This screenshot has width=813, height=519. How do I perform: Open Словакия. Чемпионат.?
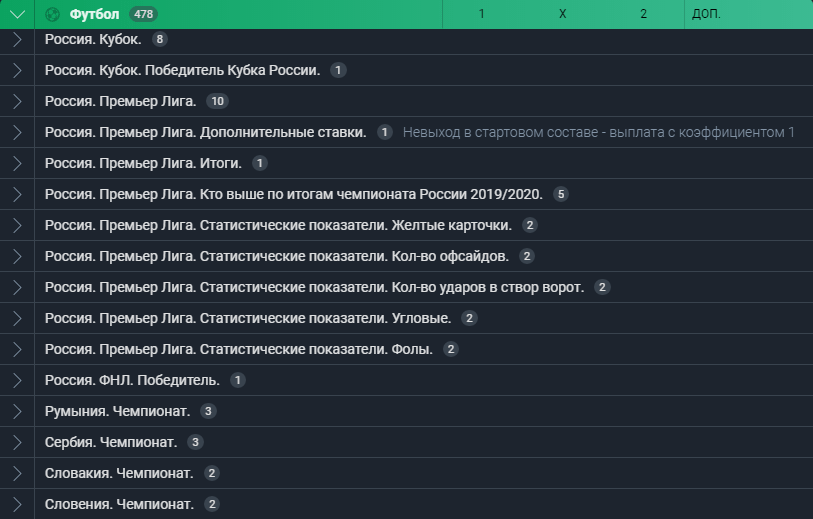coord(119,473)
